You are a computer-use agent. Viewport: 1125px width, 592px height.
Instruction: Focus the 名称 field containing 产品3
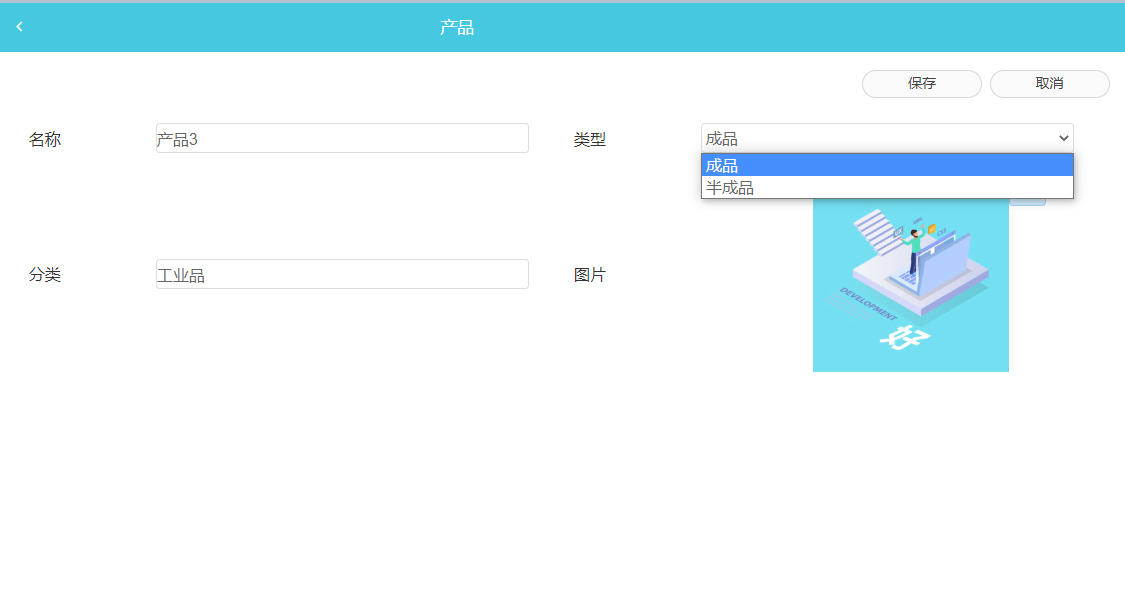(x=342, y=138)
